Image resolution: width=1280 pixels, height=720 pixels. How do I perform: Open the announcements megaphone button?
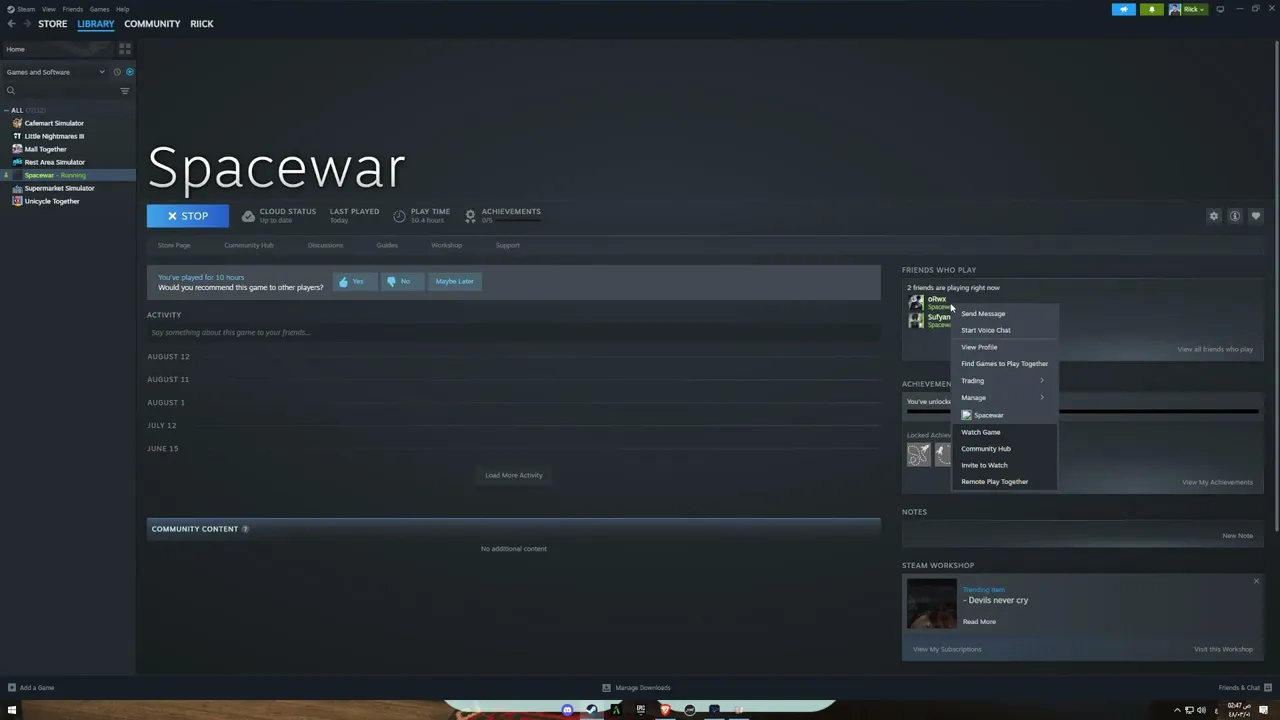tap(1124, 9)
